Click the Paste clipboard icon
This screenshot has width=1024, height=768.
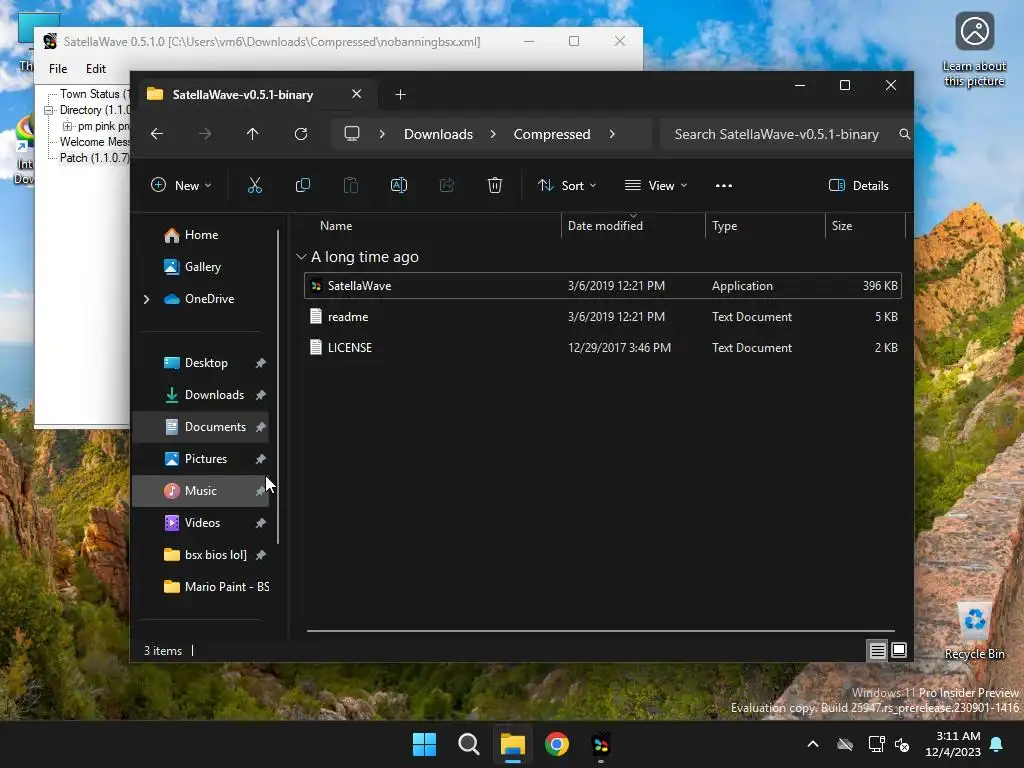pos(351,185)
